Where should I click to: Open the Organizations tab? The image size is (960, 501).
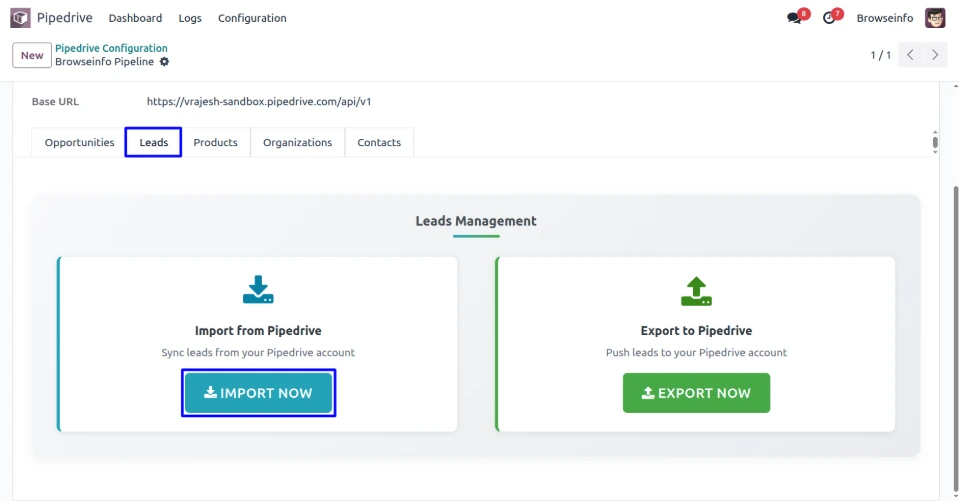pos(297,143)
